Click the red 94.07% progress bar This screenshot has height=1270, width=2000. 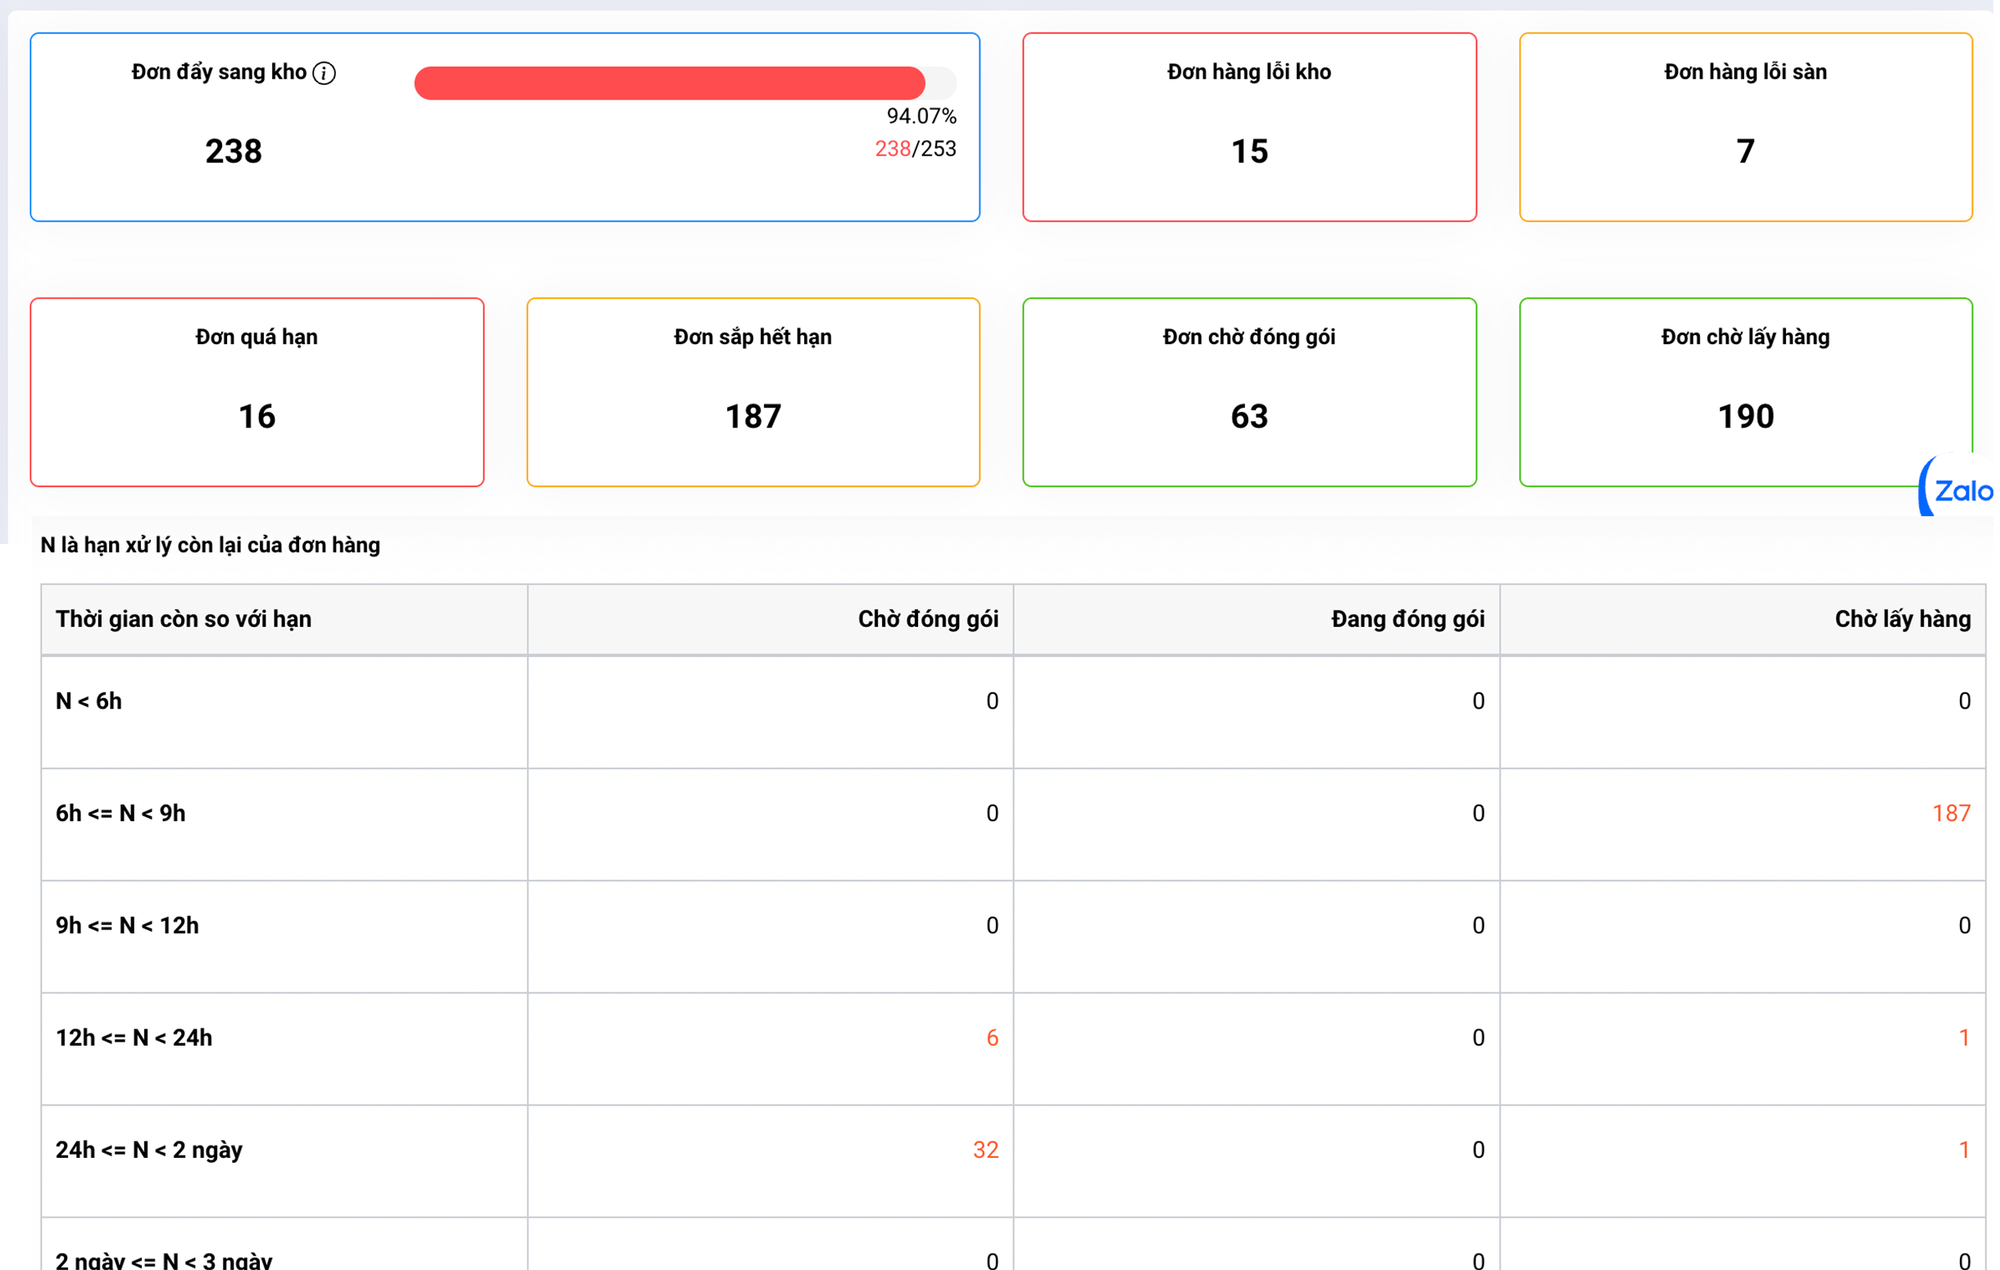click(x=670, y=83)
